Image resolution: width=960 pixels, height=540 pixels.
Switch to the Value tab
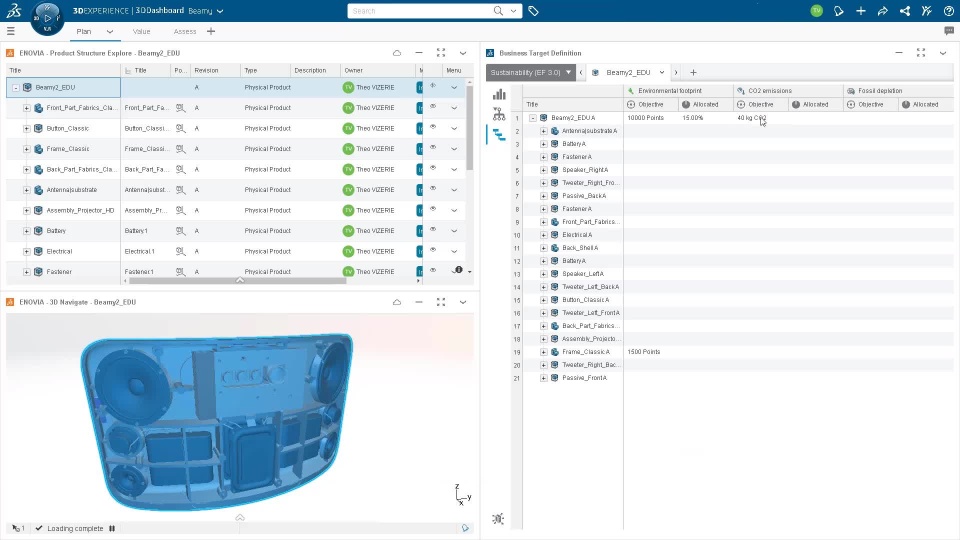[x=141, y=31]
